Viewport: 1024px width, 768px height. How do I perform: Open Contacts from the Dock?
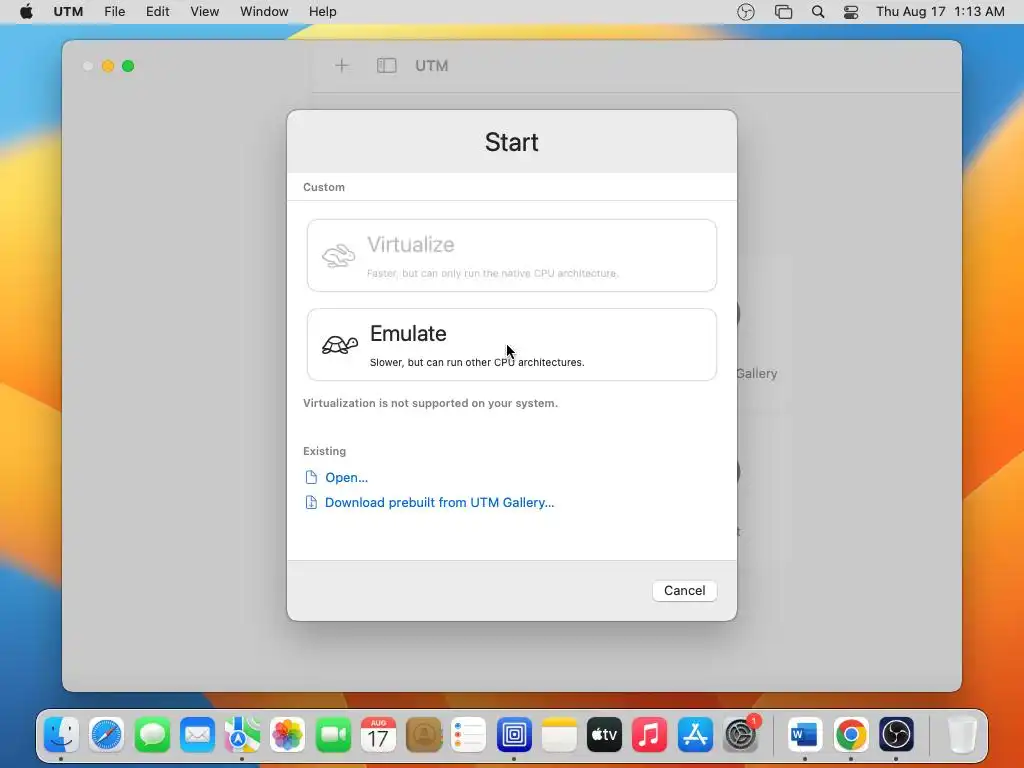424,735
